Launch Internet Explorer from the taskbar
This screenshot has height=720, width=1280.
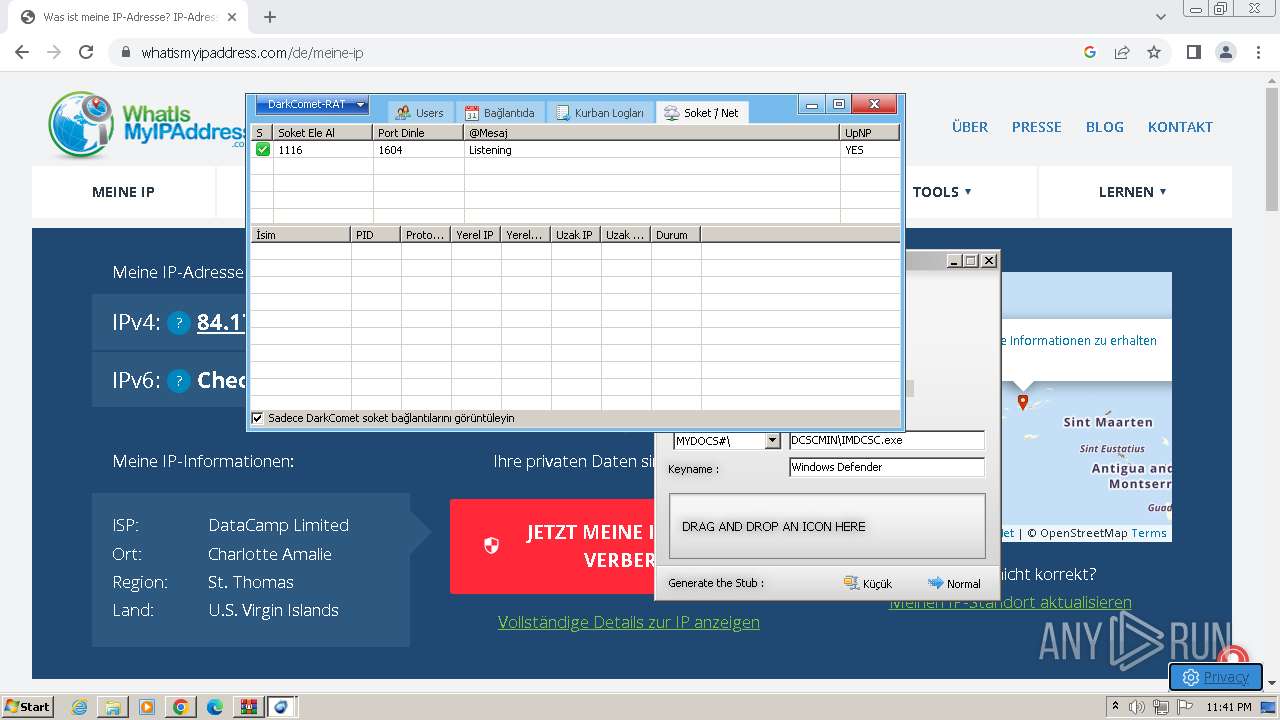(80, 707)
